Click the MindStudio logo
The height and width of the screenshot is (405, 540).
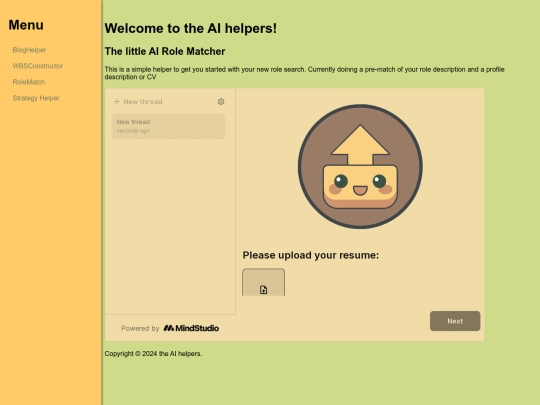(x=191, y=328)
